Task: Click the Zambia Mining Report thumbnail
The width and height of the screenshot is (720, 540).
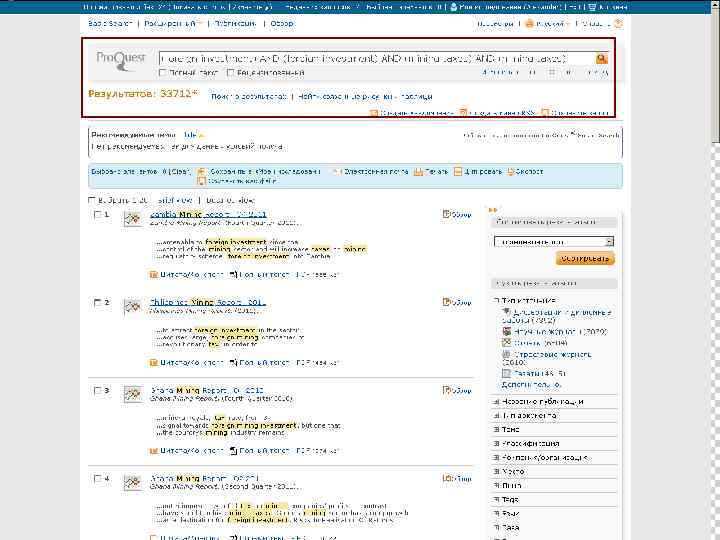Action: point(133,219)
